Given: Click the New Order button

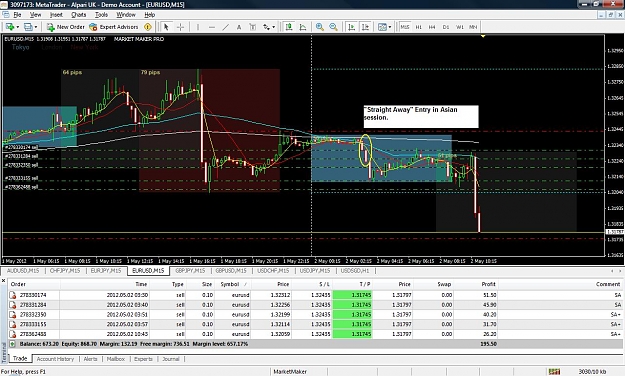Looking at the screenshot, I should [65, 27].
